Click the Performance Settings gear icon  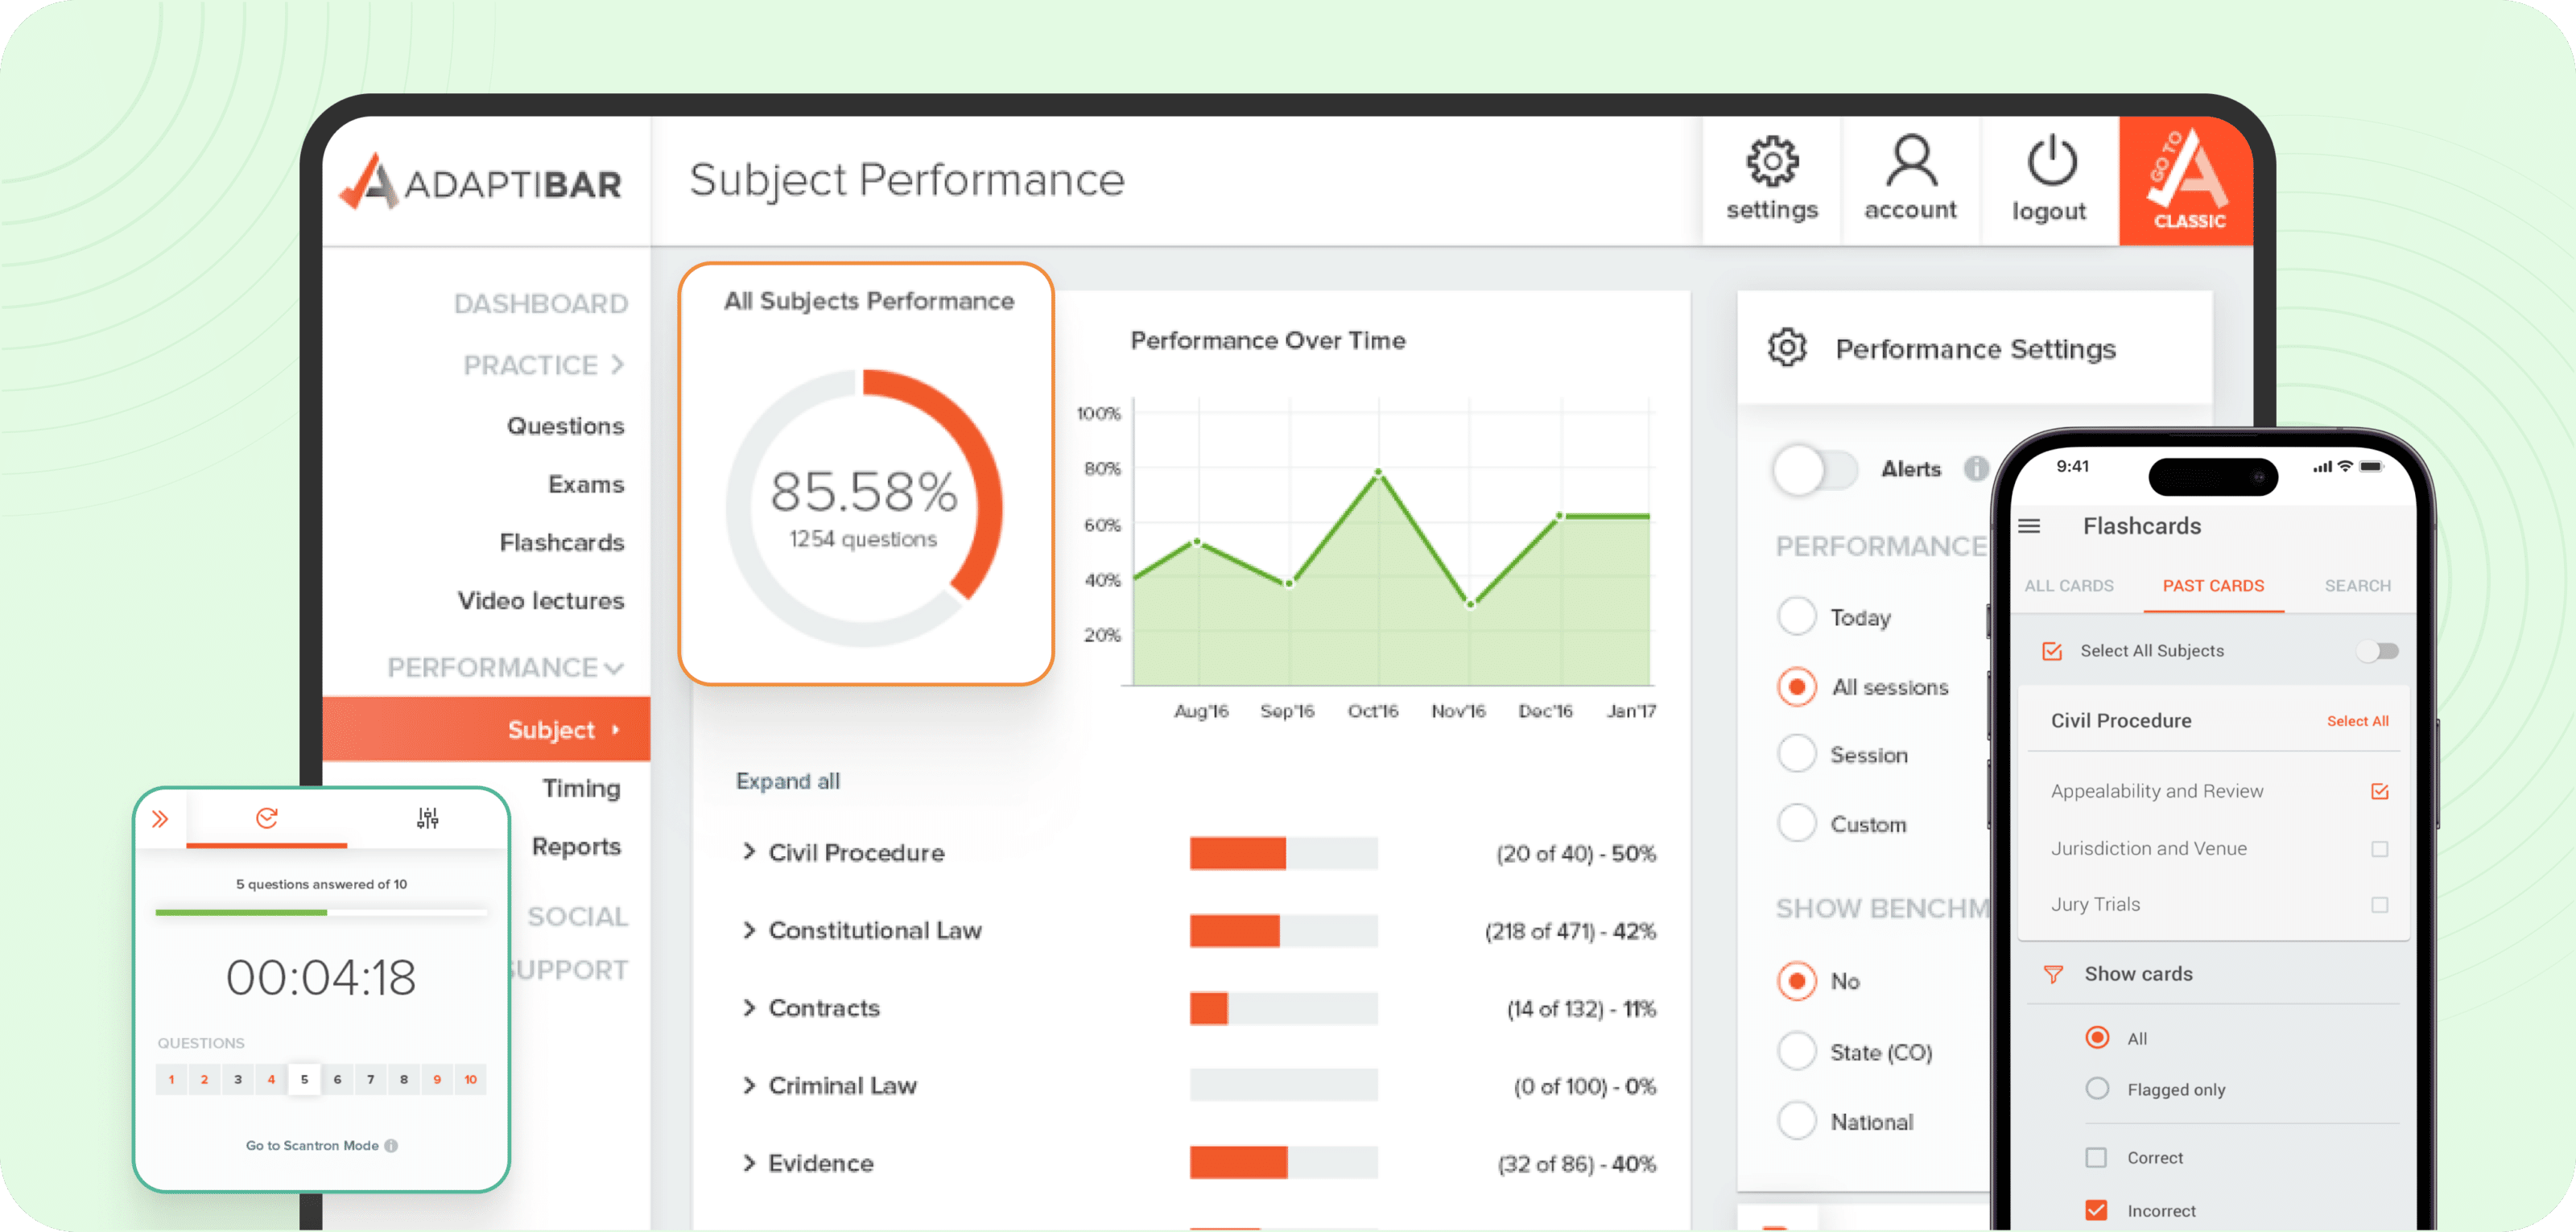[1786, 348]
